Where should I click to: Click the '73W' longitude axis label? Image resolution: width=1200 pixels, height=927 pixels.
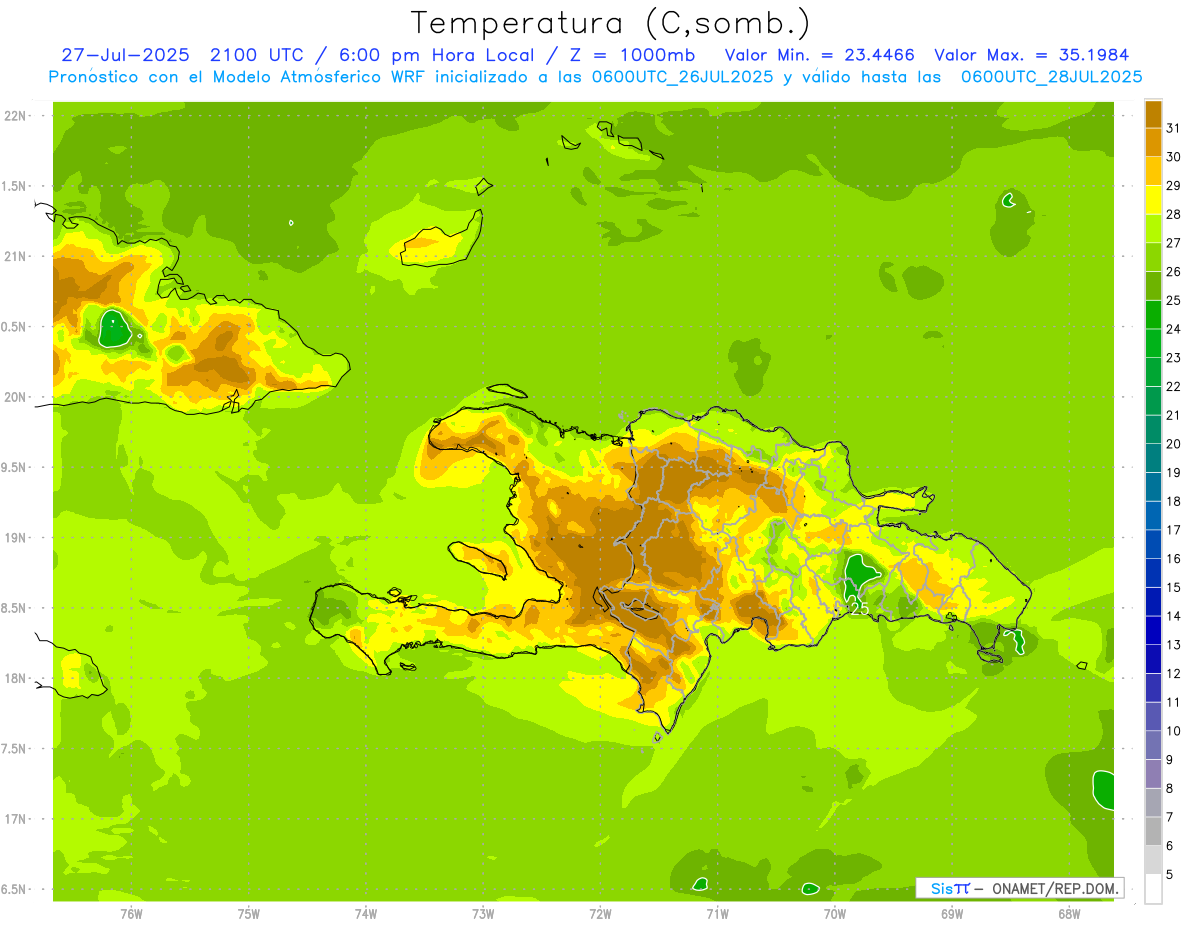483,913
